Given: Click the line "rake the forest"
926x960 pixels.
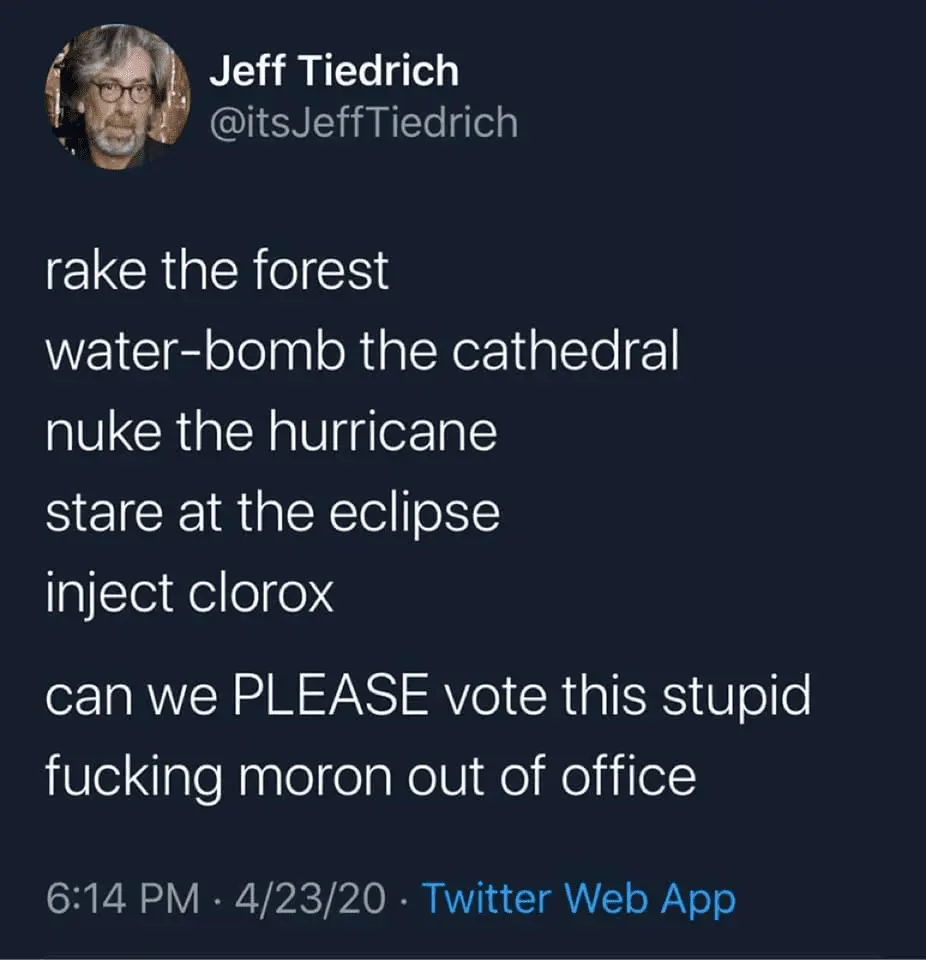Looking at the screenshot, I should click(x=217, y=272).
